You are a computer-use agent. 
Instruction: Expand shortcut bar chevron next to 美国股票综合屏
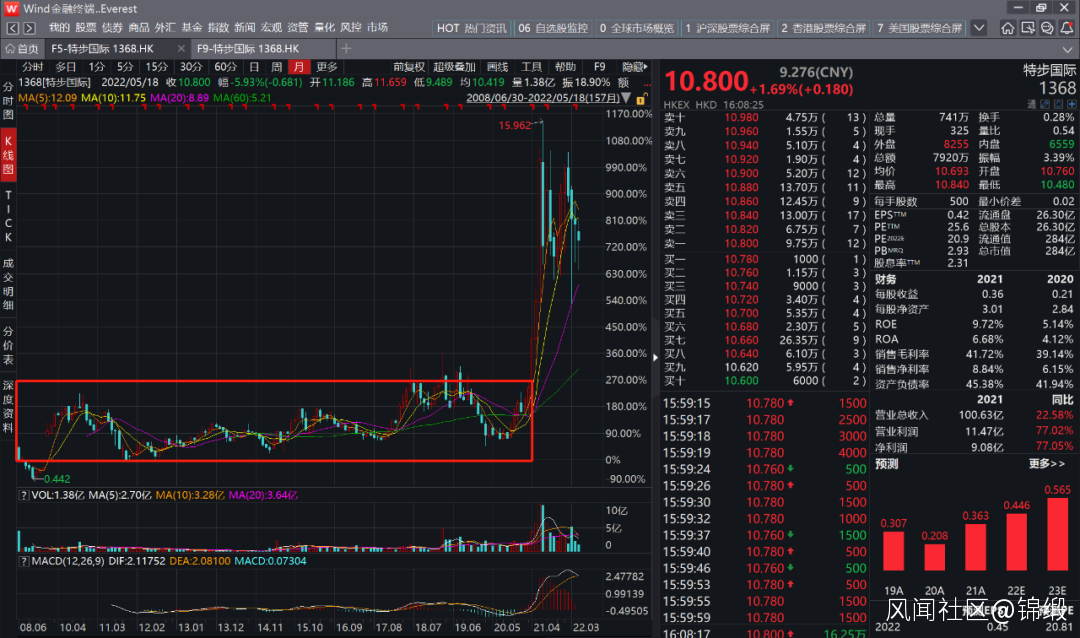coord(979,28)
